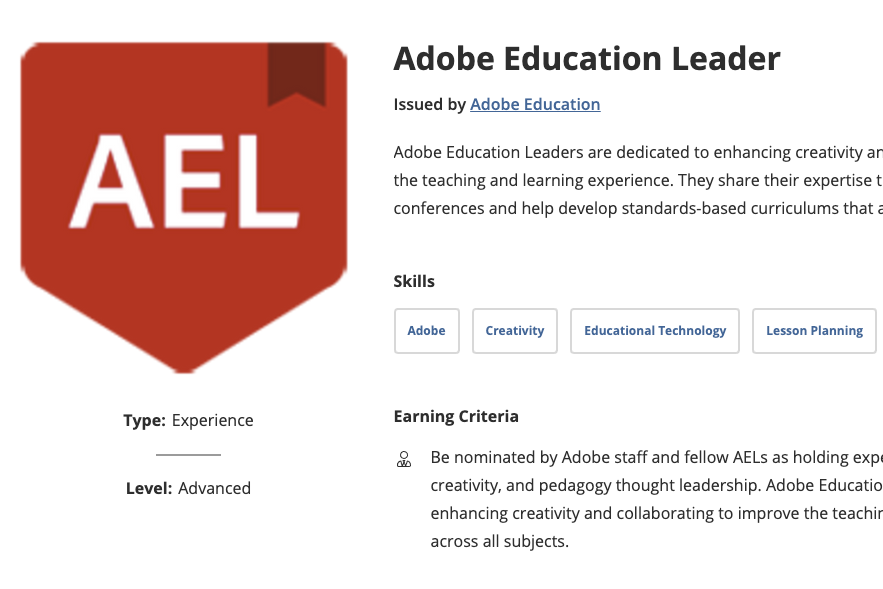Open the Educational Technology skill tag
The width and height of the screenshot is (883, 589).
(655, 331)
